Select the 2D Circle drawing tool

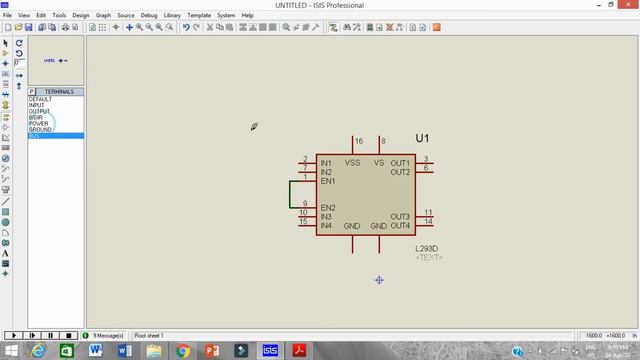5,222
